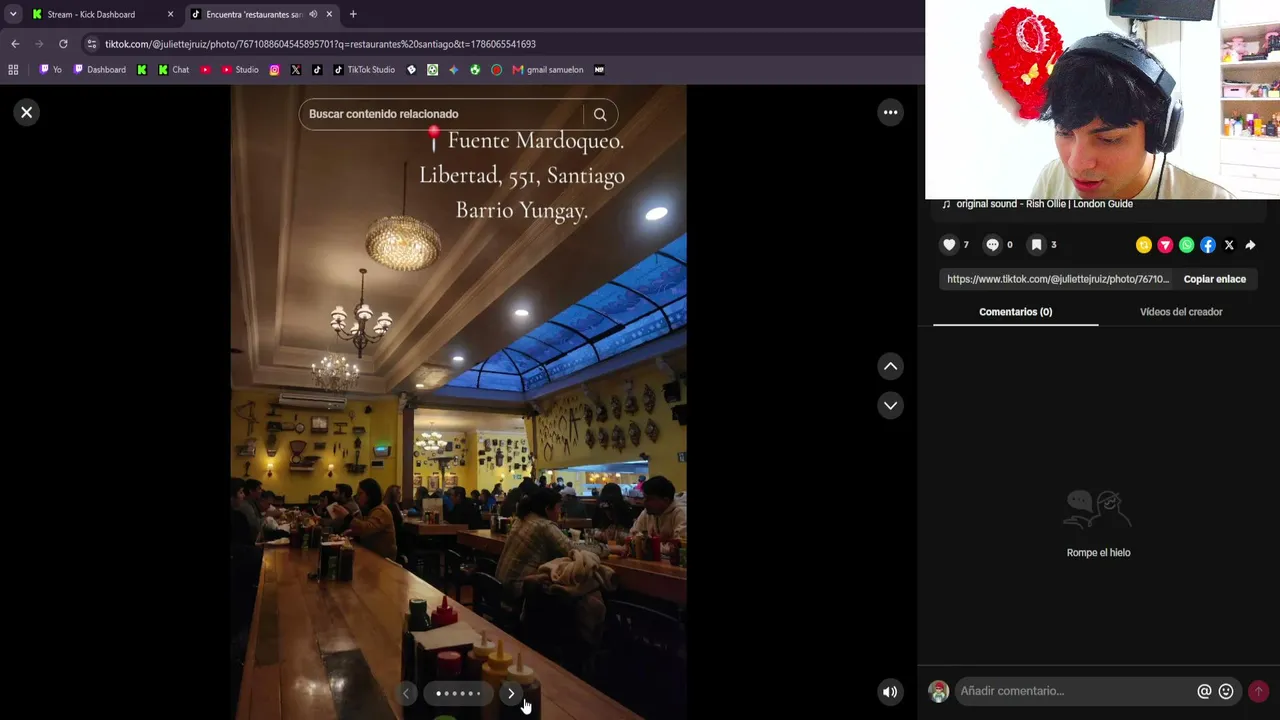The width and height of the screenshot is (1280, 720).
Task: Open more share options arrow
Action: coord(1250,245)
